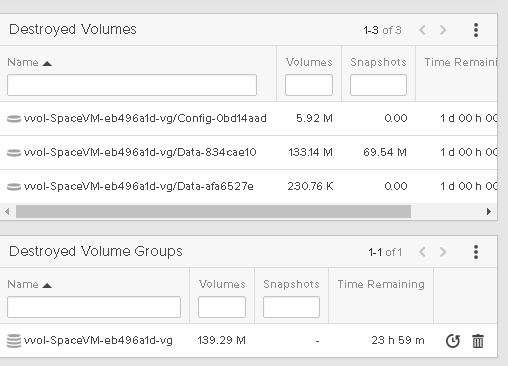Viewport: 508px width, 366px height.
Task: Open destroyed volume group vvol-SpaceVM-eb496a1d-vg
Action: point(98,341)
